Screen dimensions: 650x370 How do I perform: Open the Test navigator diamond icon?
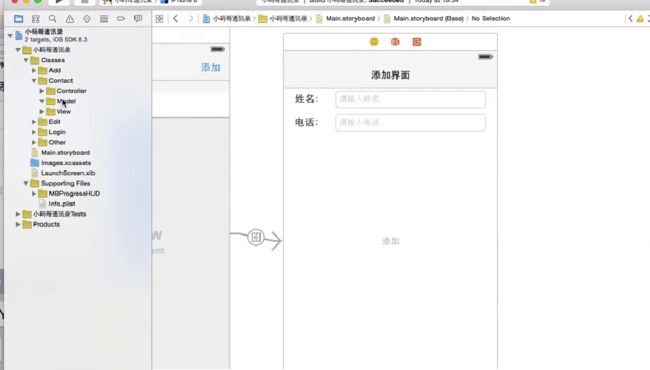[87, 19]
